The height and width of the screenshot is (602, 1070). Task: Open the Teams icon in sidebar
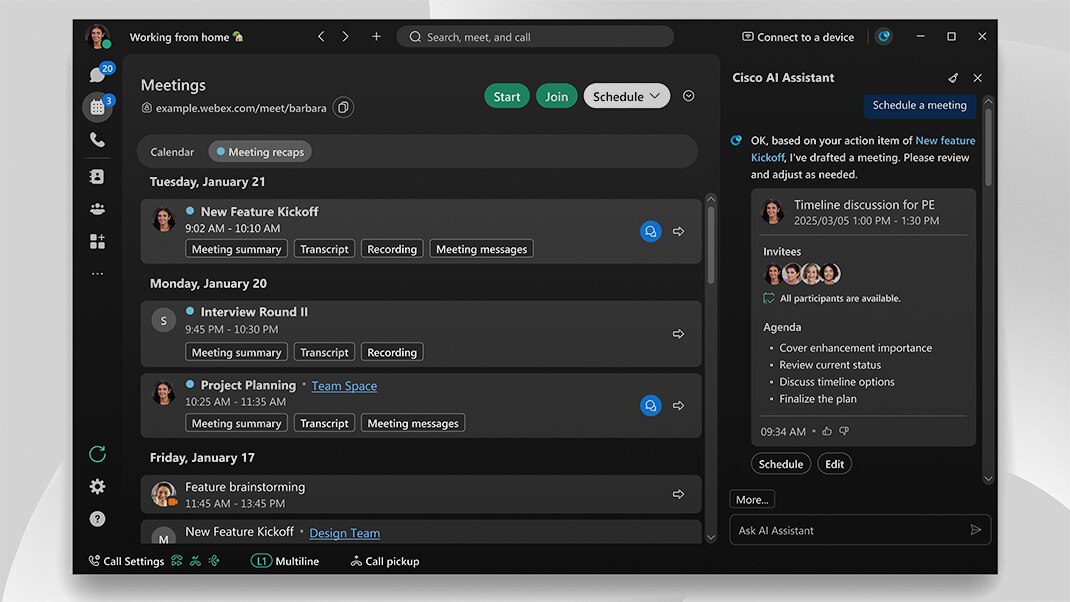[x=97, y=209]
